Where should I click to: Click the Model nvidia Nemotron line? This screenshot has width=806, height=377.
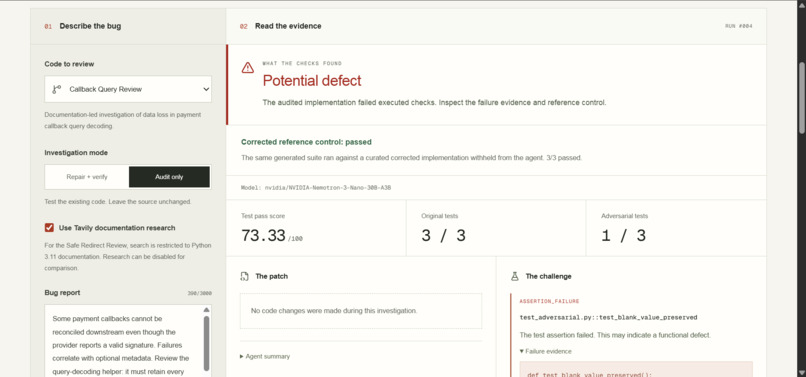316,188
